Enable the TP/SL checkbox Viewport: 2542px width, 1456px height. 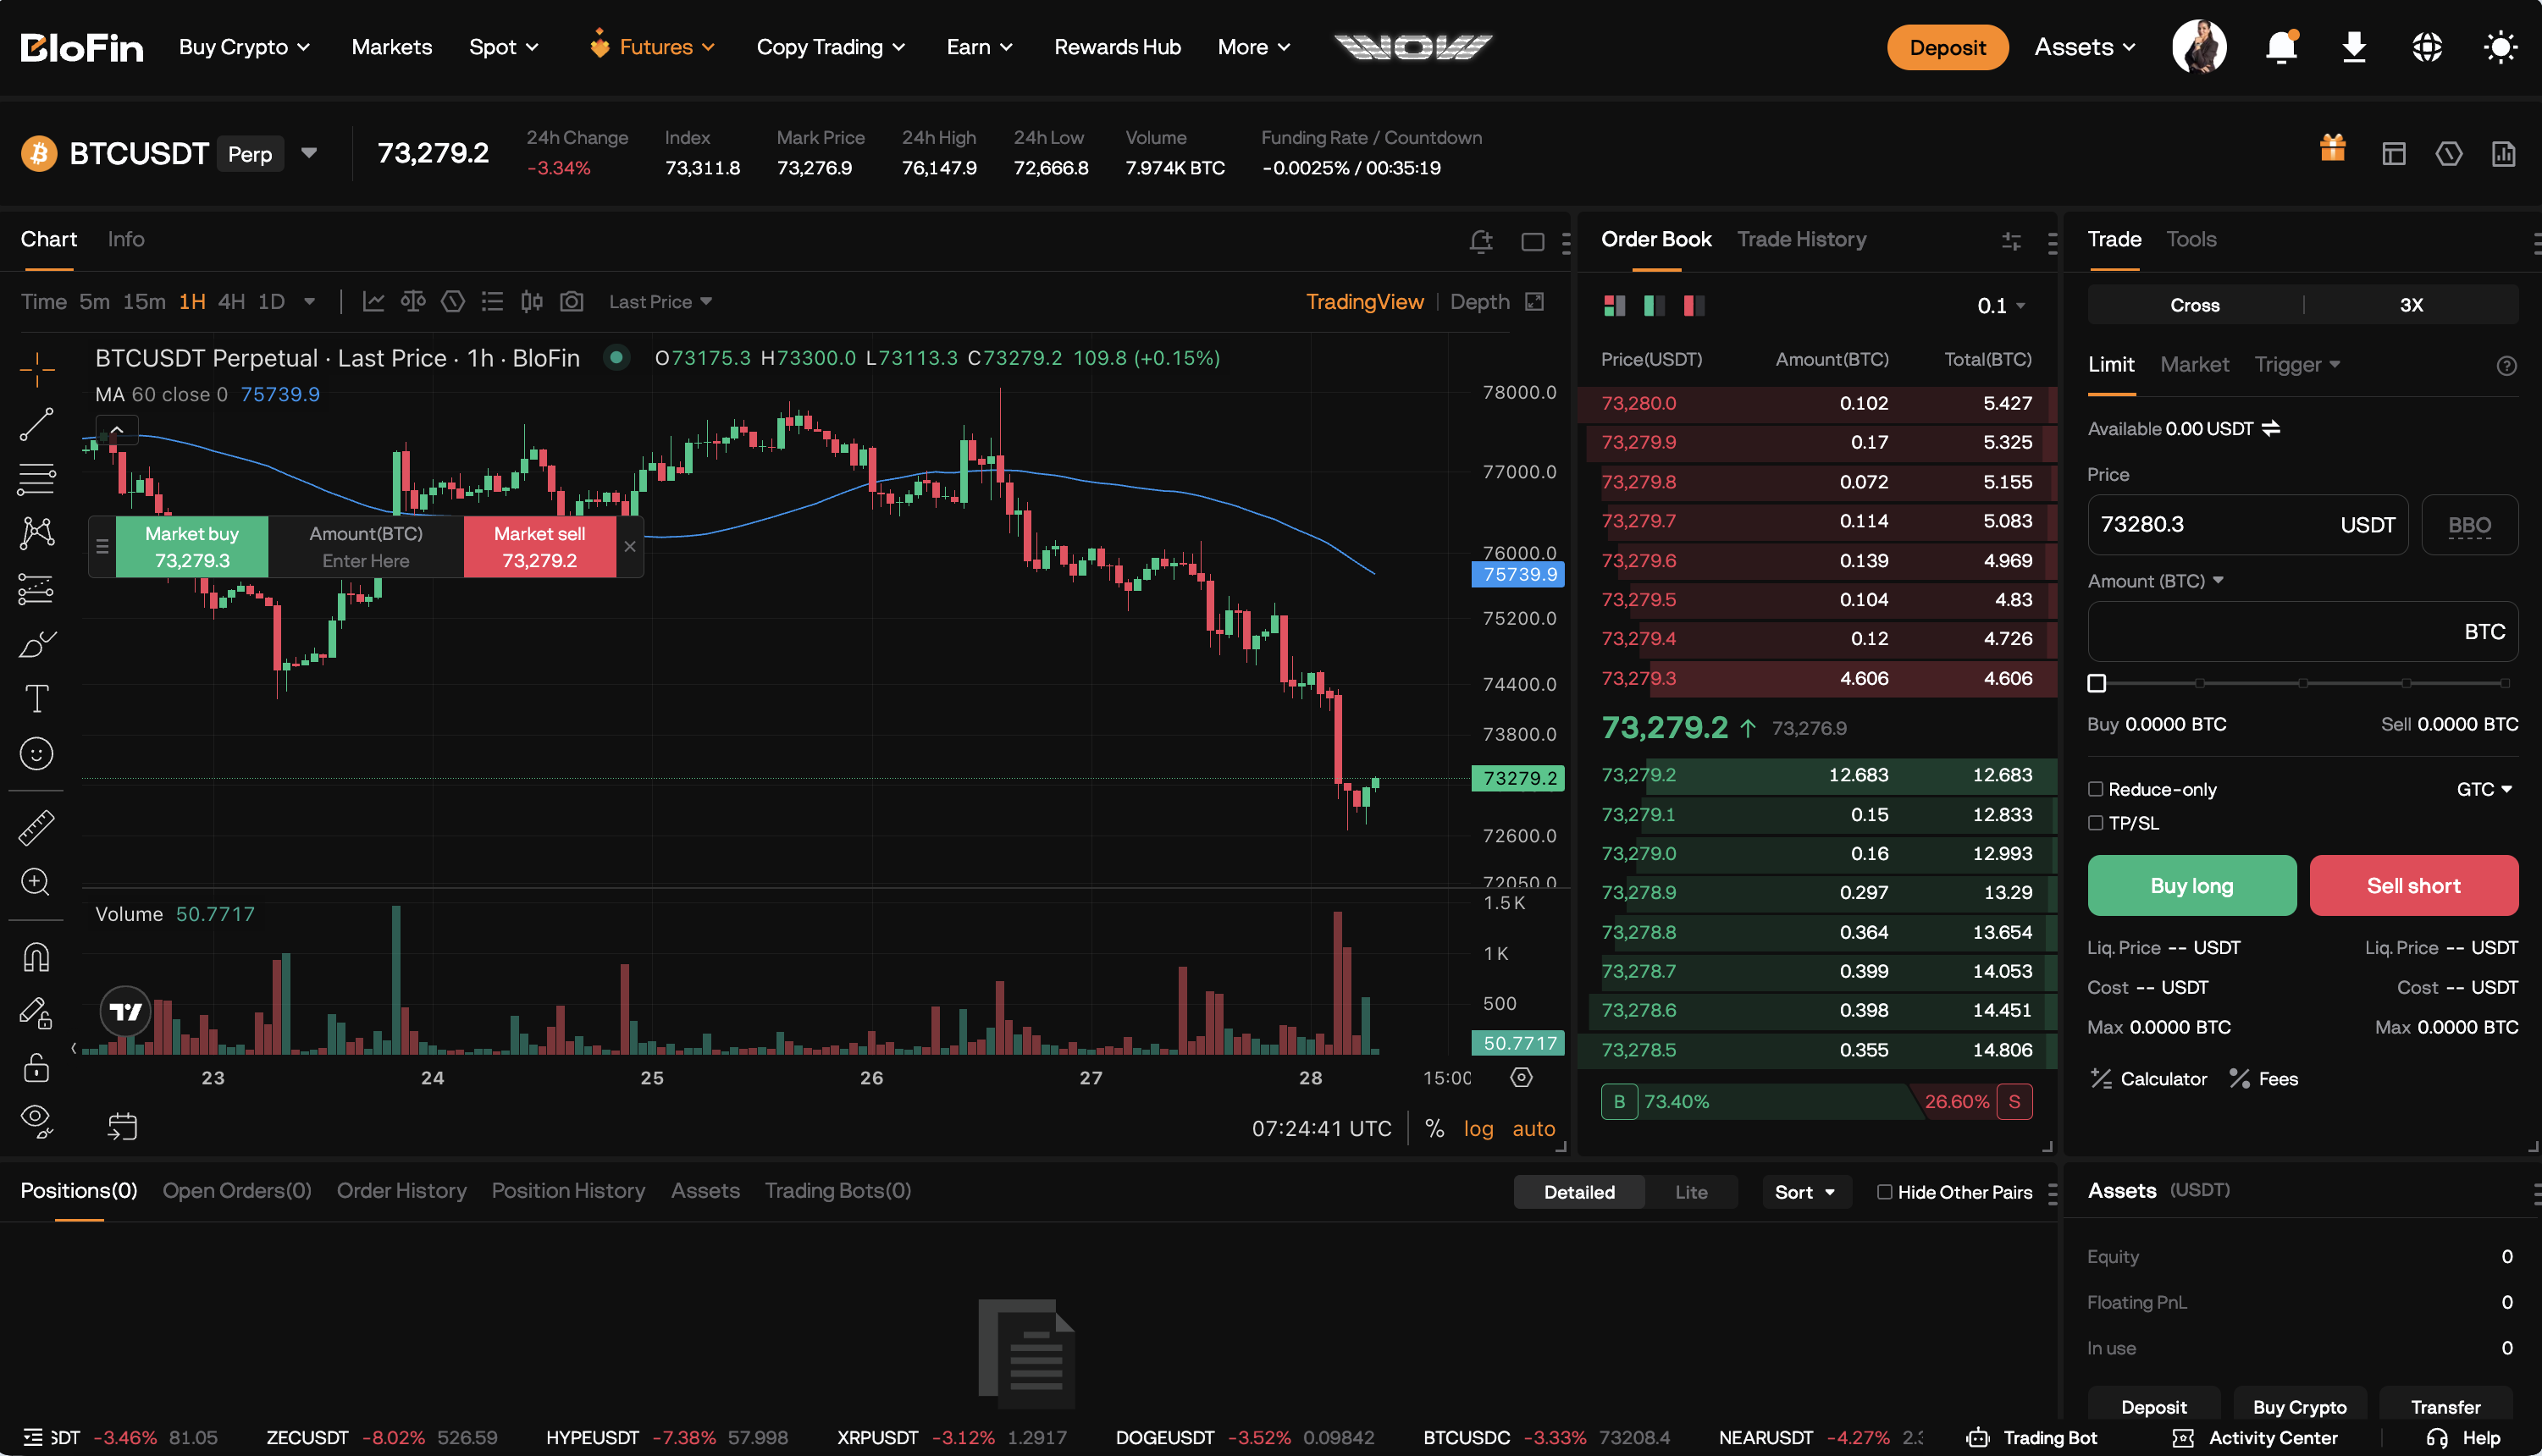pos(2095,823)
